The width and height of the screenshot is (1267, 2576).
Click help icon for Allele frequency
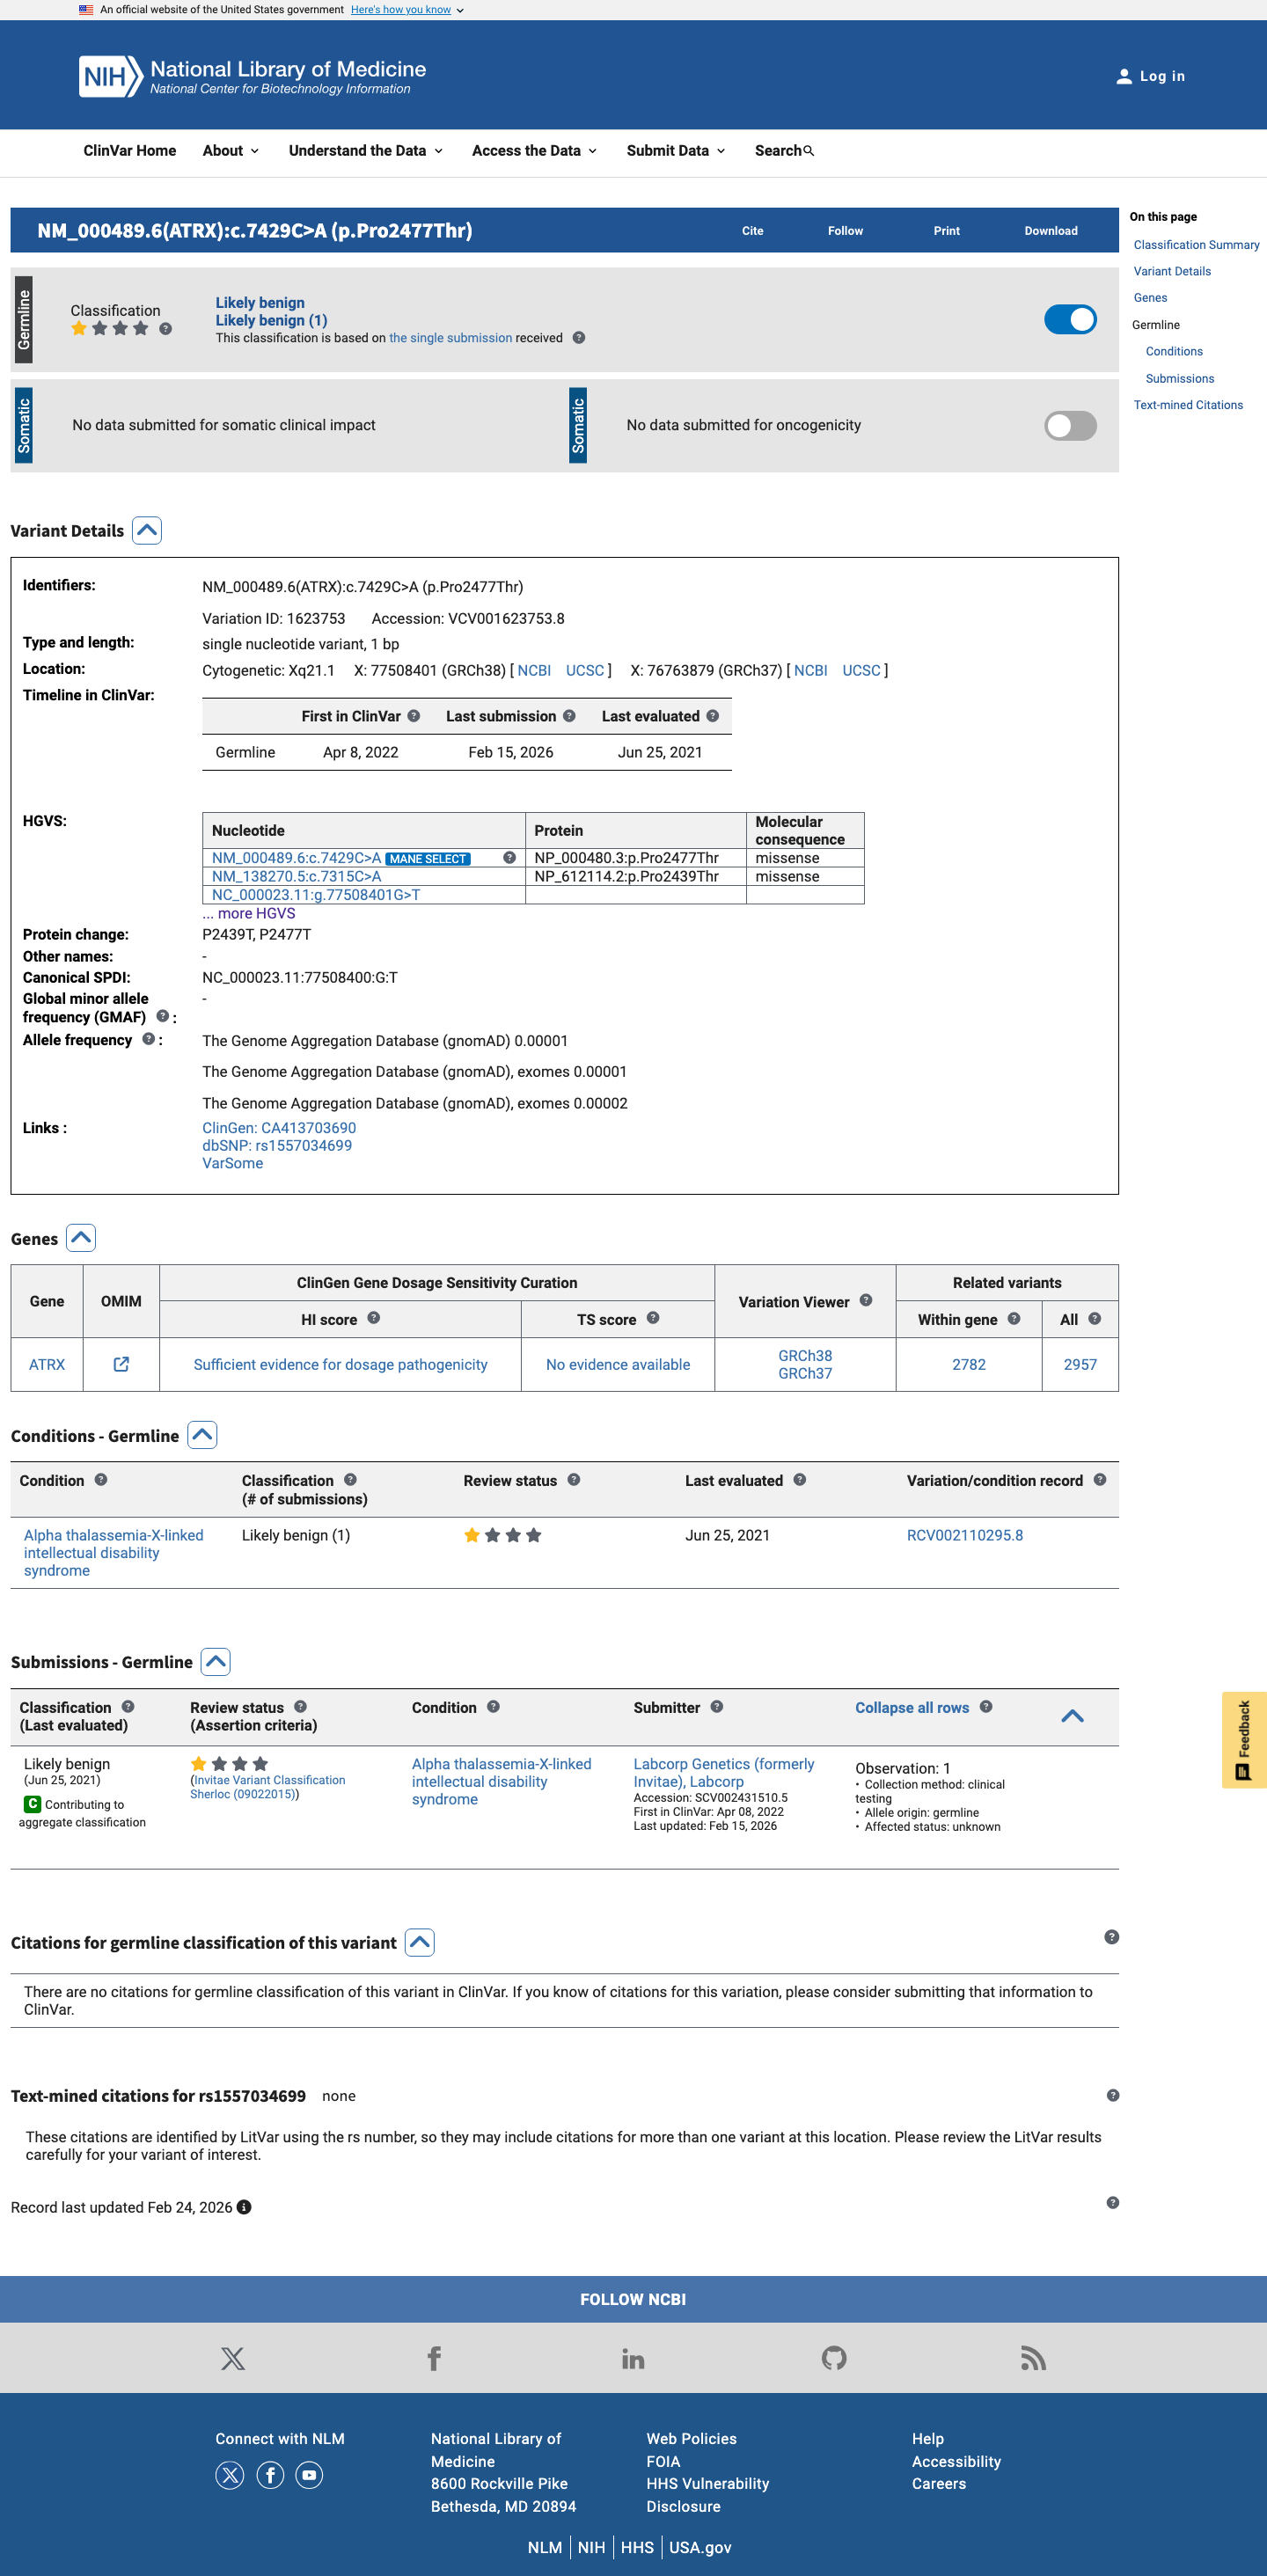(148, 1039)
